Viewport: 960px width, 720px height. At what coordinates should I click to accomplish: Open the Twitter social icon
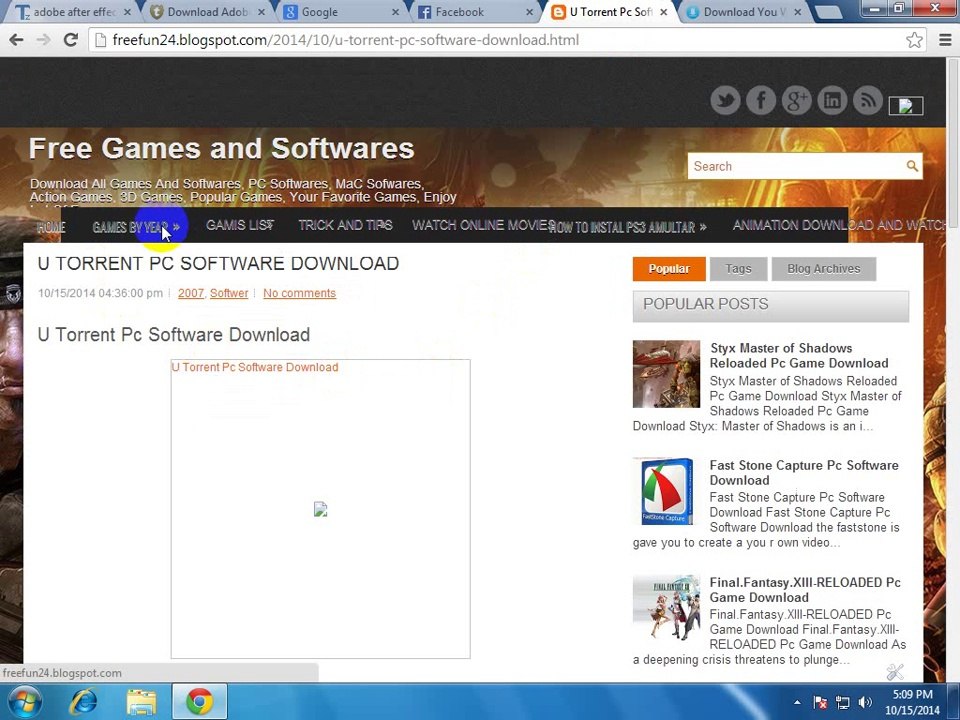pos(726,100)
